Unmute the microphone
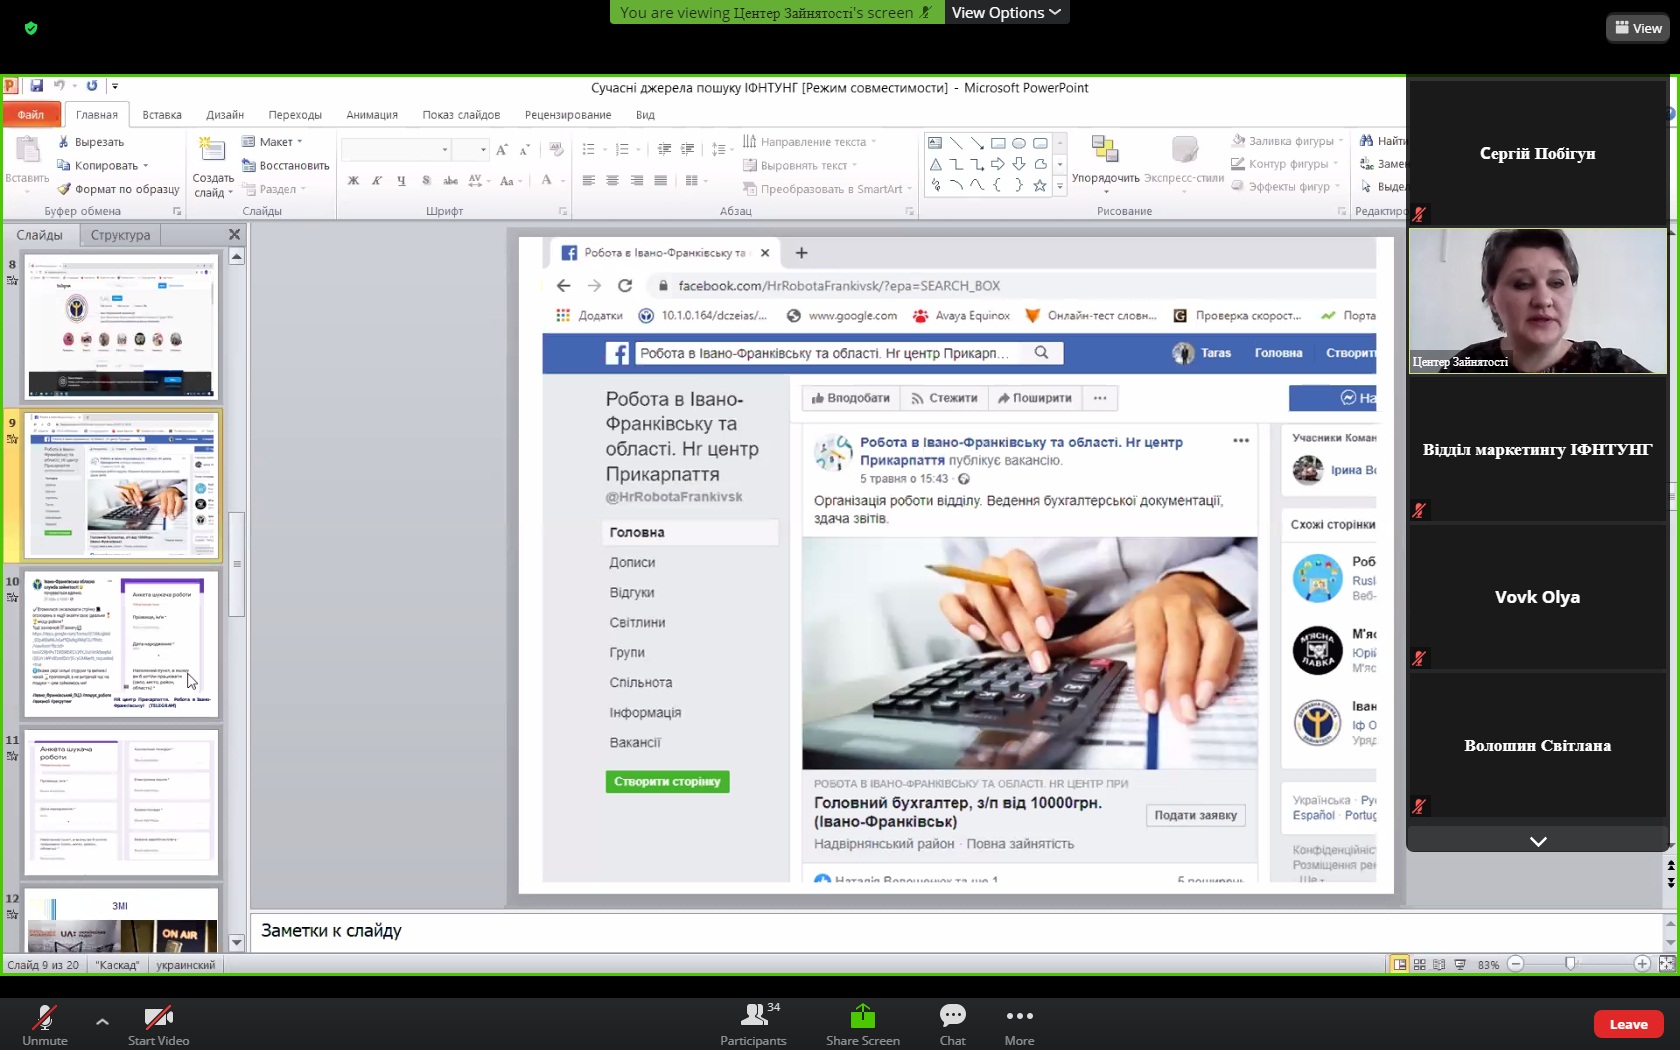 tap(45, 1018)
